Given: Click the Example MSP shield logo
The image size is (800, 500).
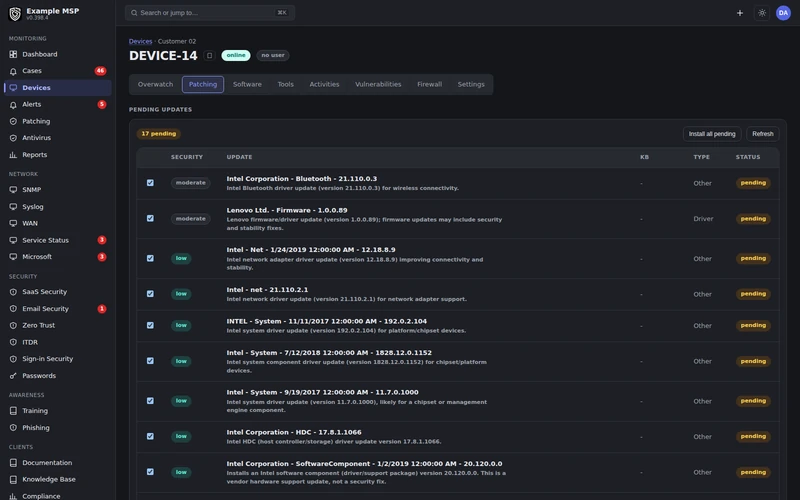Looking at the screenshot, I should (x=15, y=14).
